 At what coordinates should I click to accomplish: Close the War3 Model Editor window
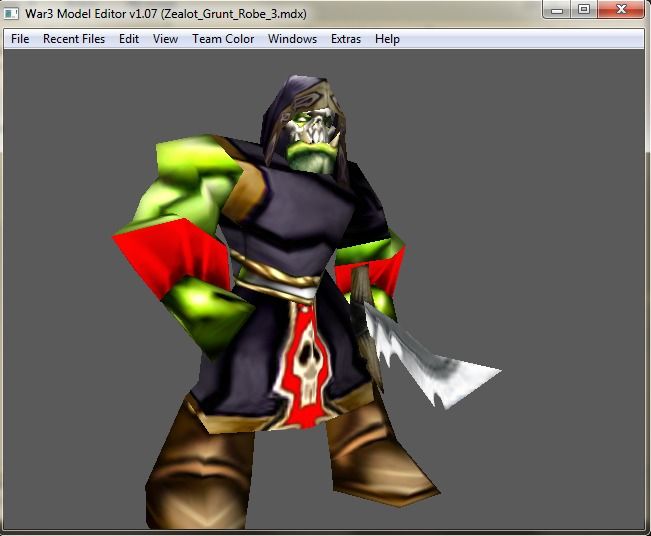point(621,10)
